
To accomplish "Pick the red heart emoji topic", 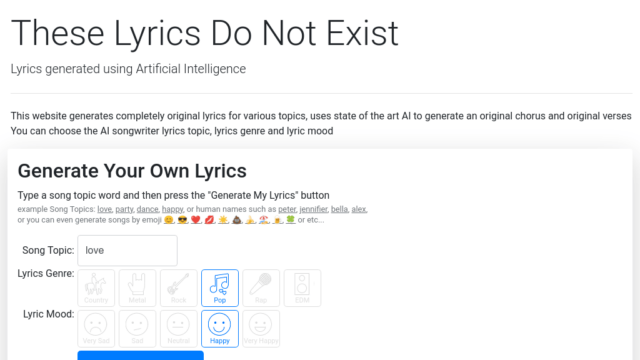I will point(196,220).
